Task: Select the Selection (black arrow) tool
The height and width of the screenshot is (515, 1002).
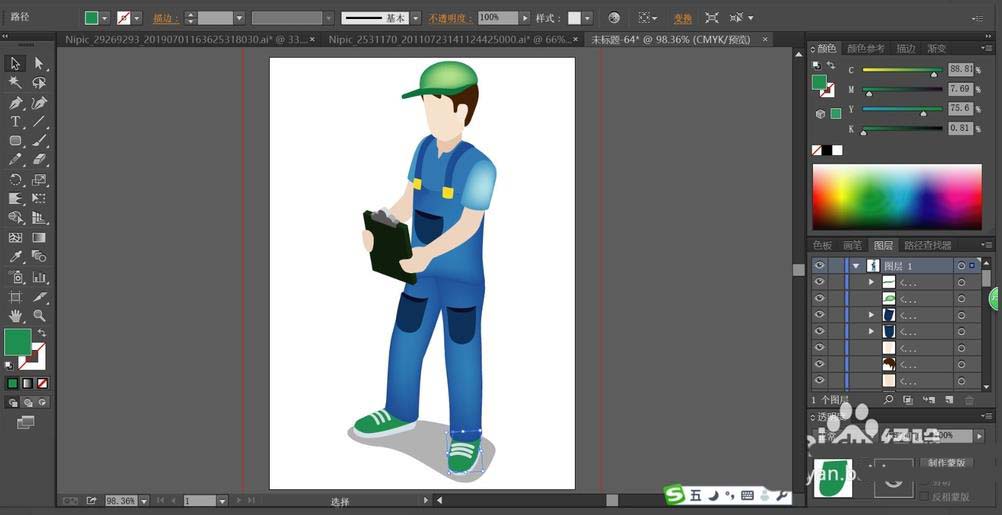Action: (x=16, y=63)
